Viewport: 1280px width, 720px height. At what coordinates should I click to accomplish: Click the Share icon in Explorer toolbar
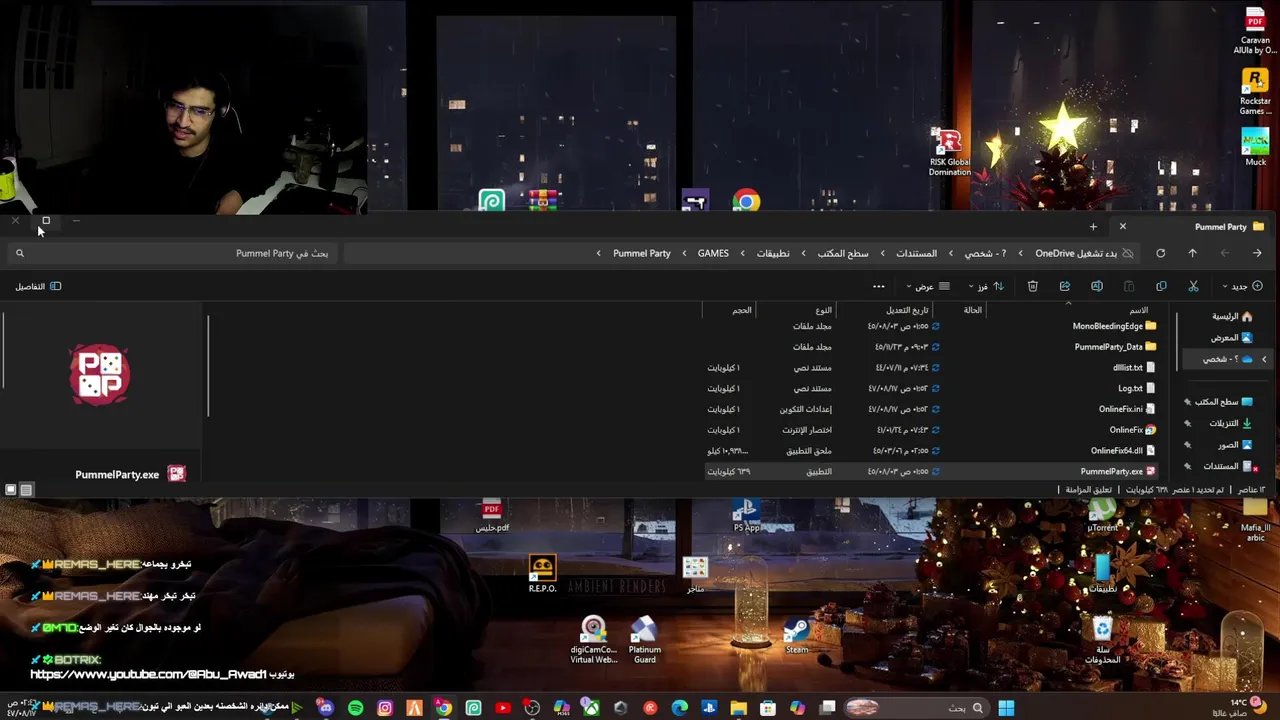[1065, 287]
